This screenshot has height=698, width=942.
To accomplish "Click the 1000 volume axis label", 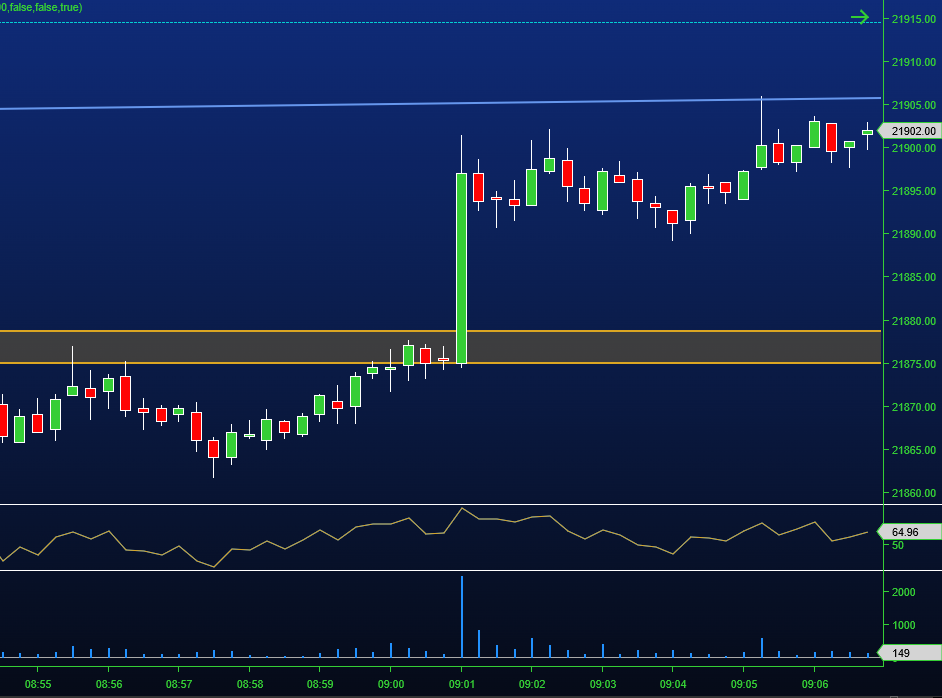I will click(904, 625).
